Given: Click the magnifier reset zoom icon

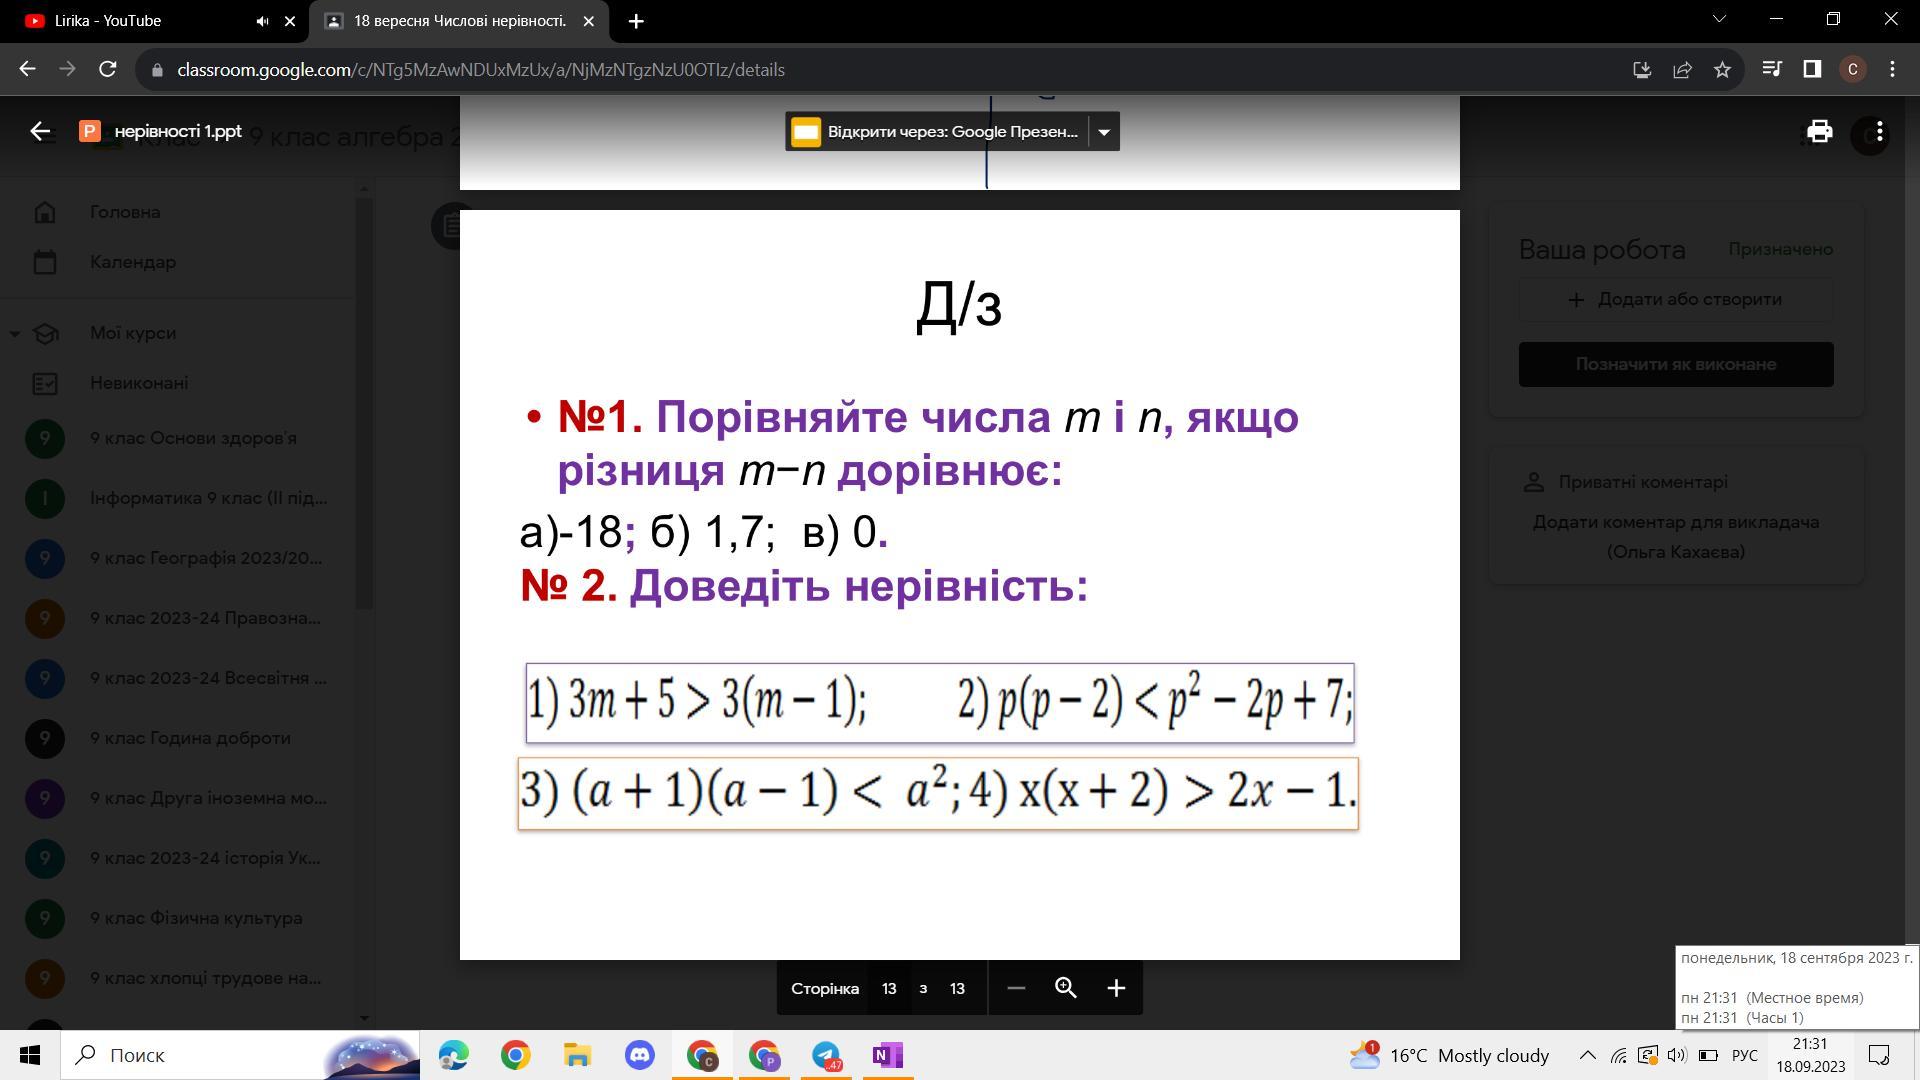Looking at the screenshot, I should point(1066,988).
